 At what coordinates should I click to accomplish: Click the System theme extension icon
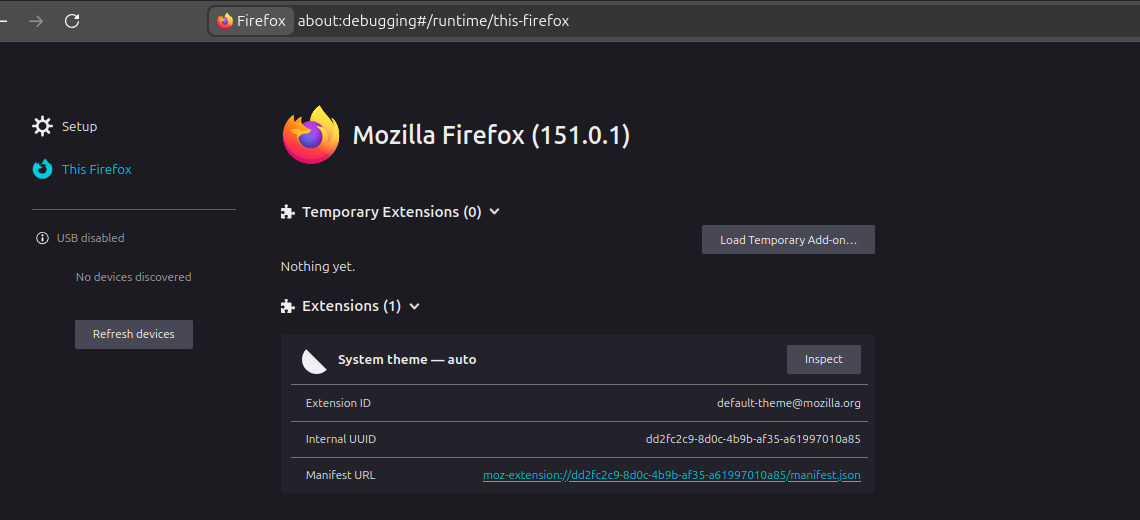point(314,360)
